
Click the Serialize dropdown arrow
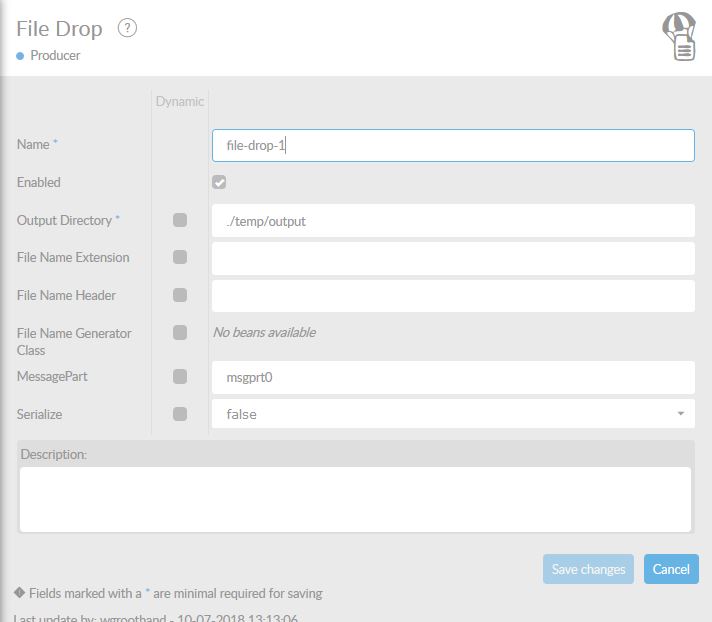coord(680,414)
